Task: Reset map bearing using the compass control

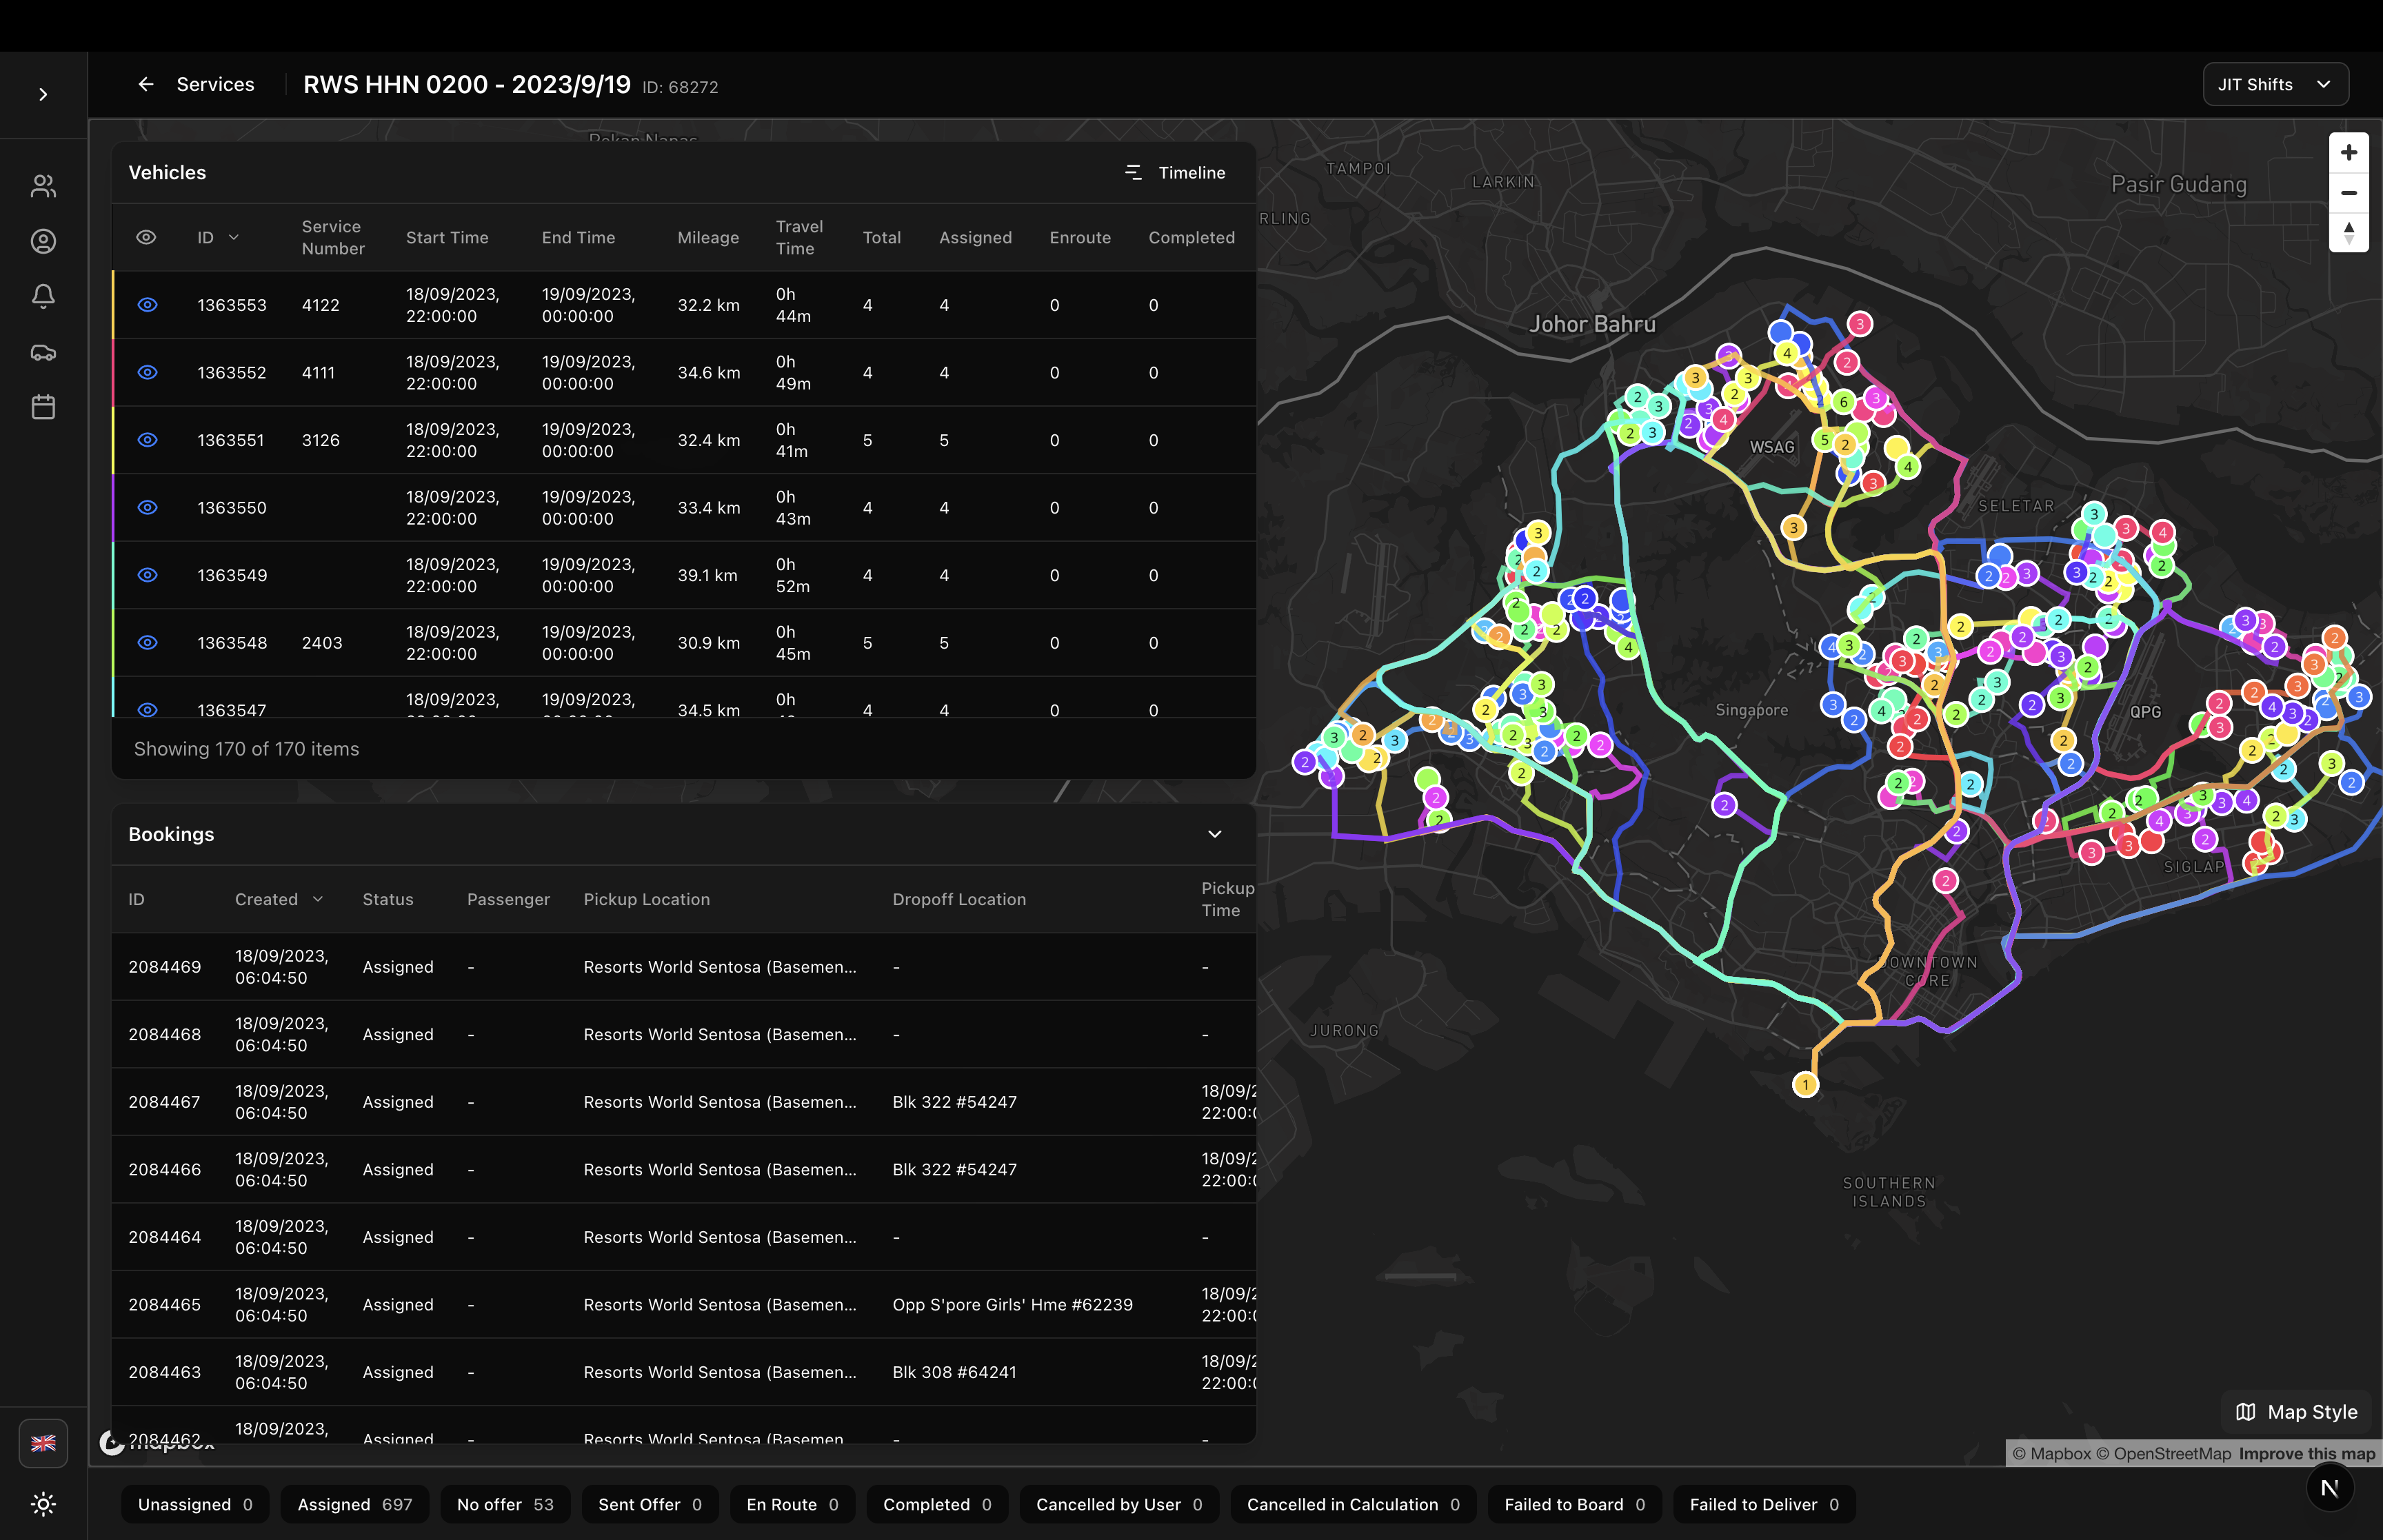Action: coord(2349,232)
